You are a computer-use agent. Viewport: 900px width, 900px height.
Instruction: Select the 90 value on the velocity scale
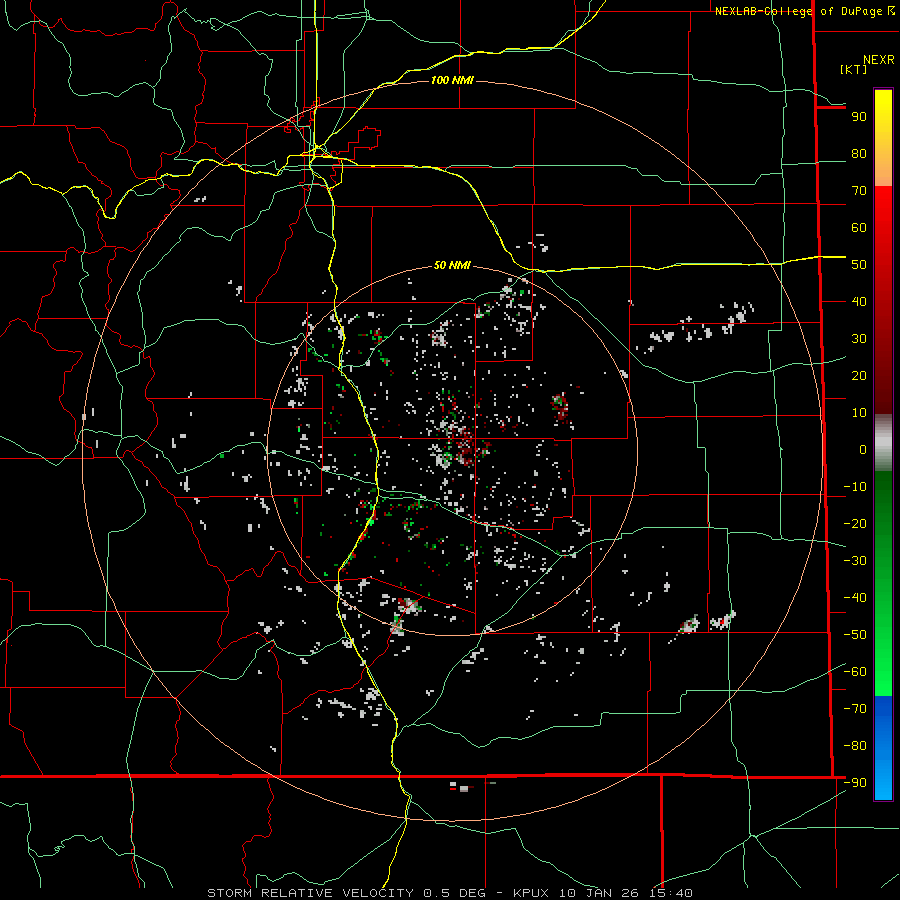[x=859, y=117]
